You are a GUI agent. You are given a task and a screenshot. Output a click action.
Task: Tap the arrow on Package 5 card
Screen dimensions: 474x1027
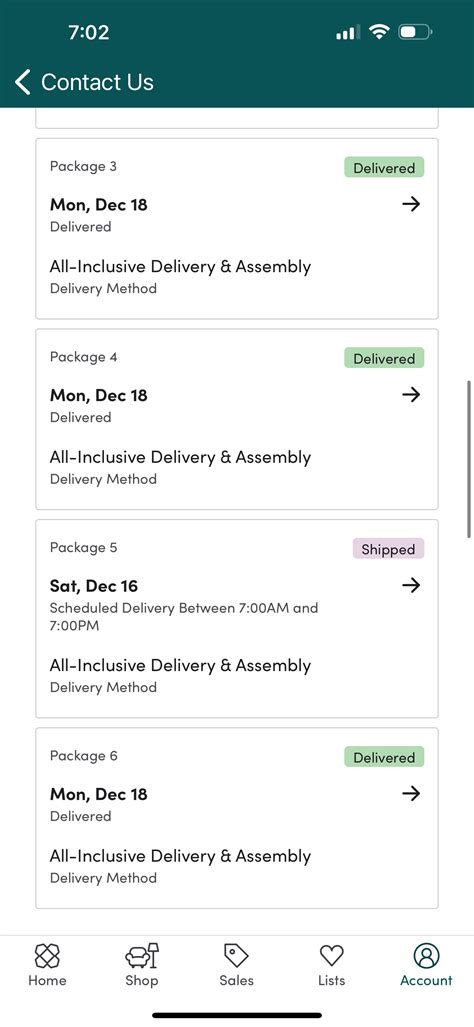coord(411,585)
